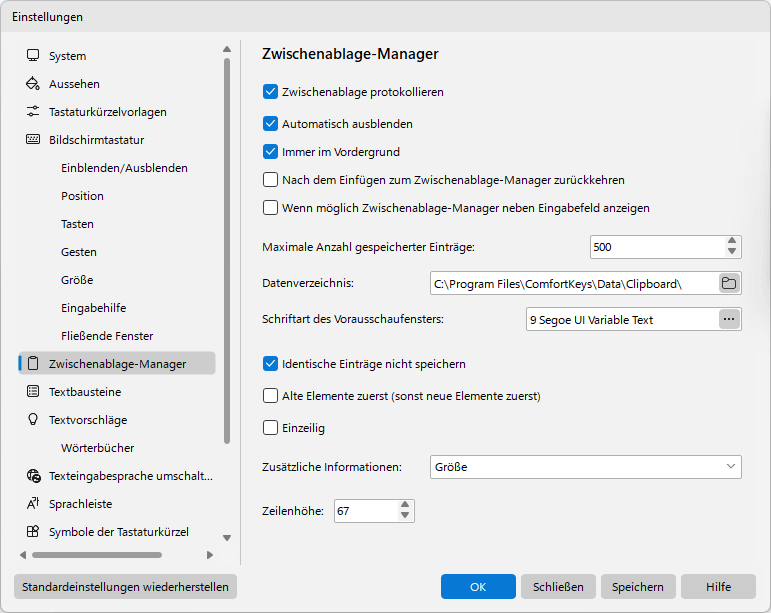
Task: Click the System monitor icon
Action: pos(33,56)
